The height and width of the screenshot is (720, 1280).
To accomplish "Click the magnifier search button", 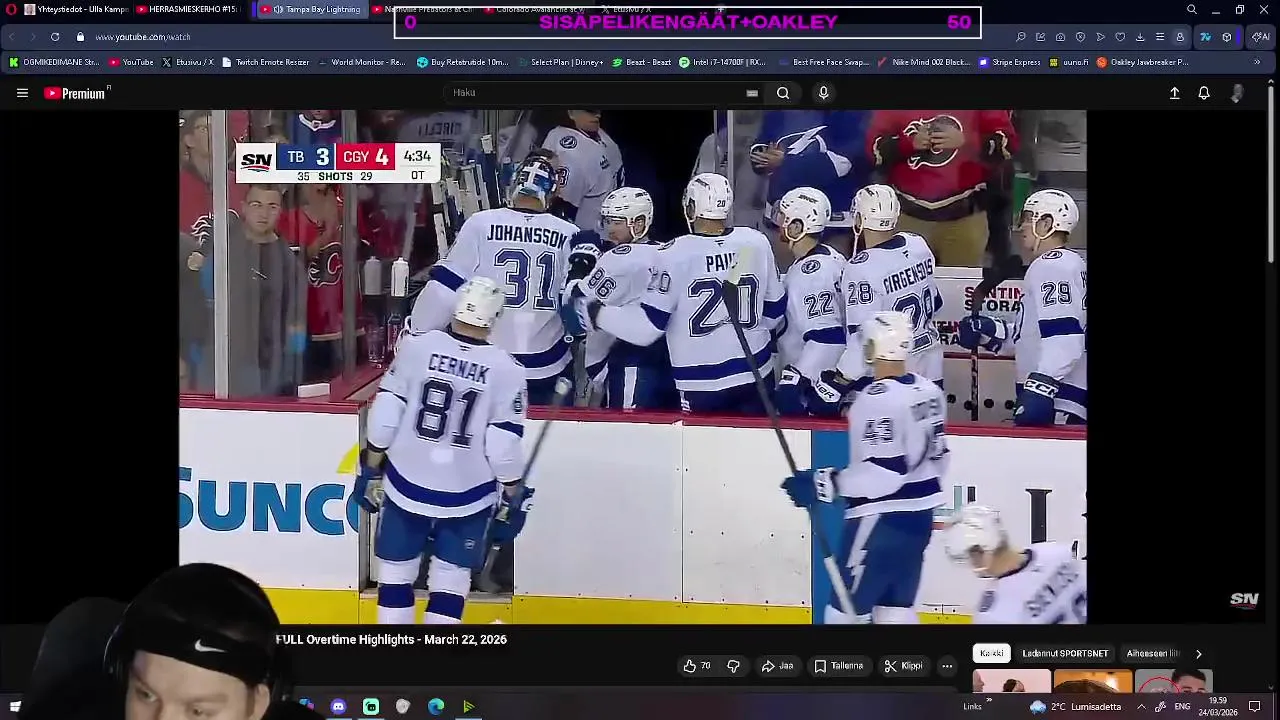I will click(x=783, y=93).
